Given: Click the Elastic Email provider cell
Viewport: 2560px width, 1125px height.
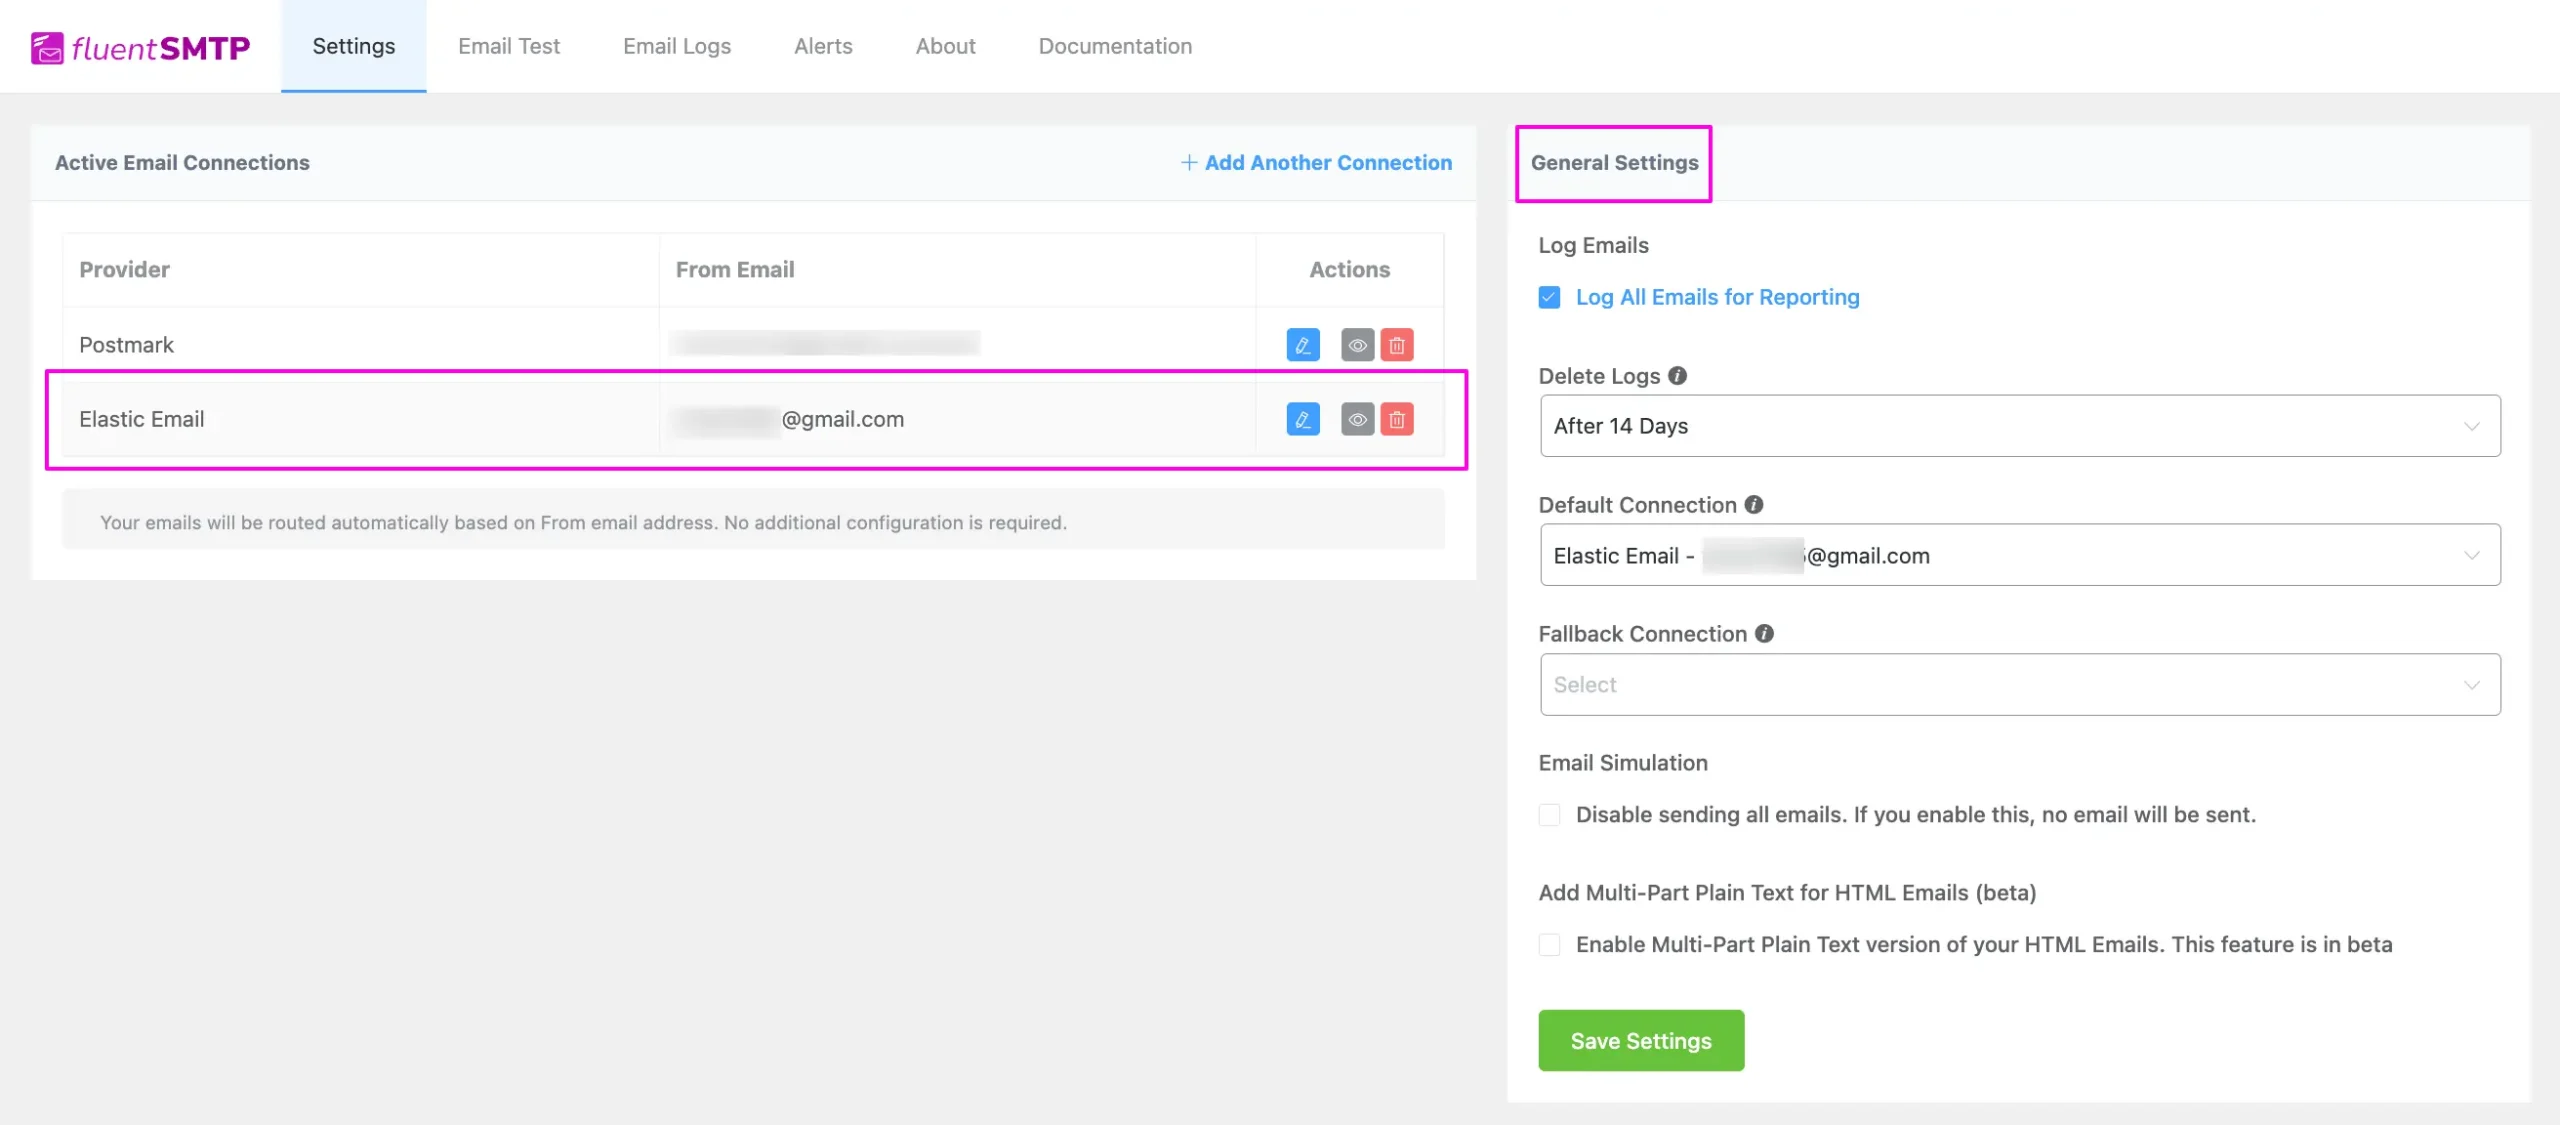Looking at the screenshot, I should pos(361,419).
